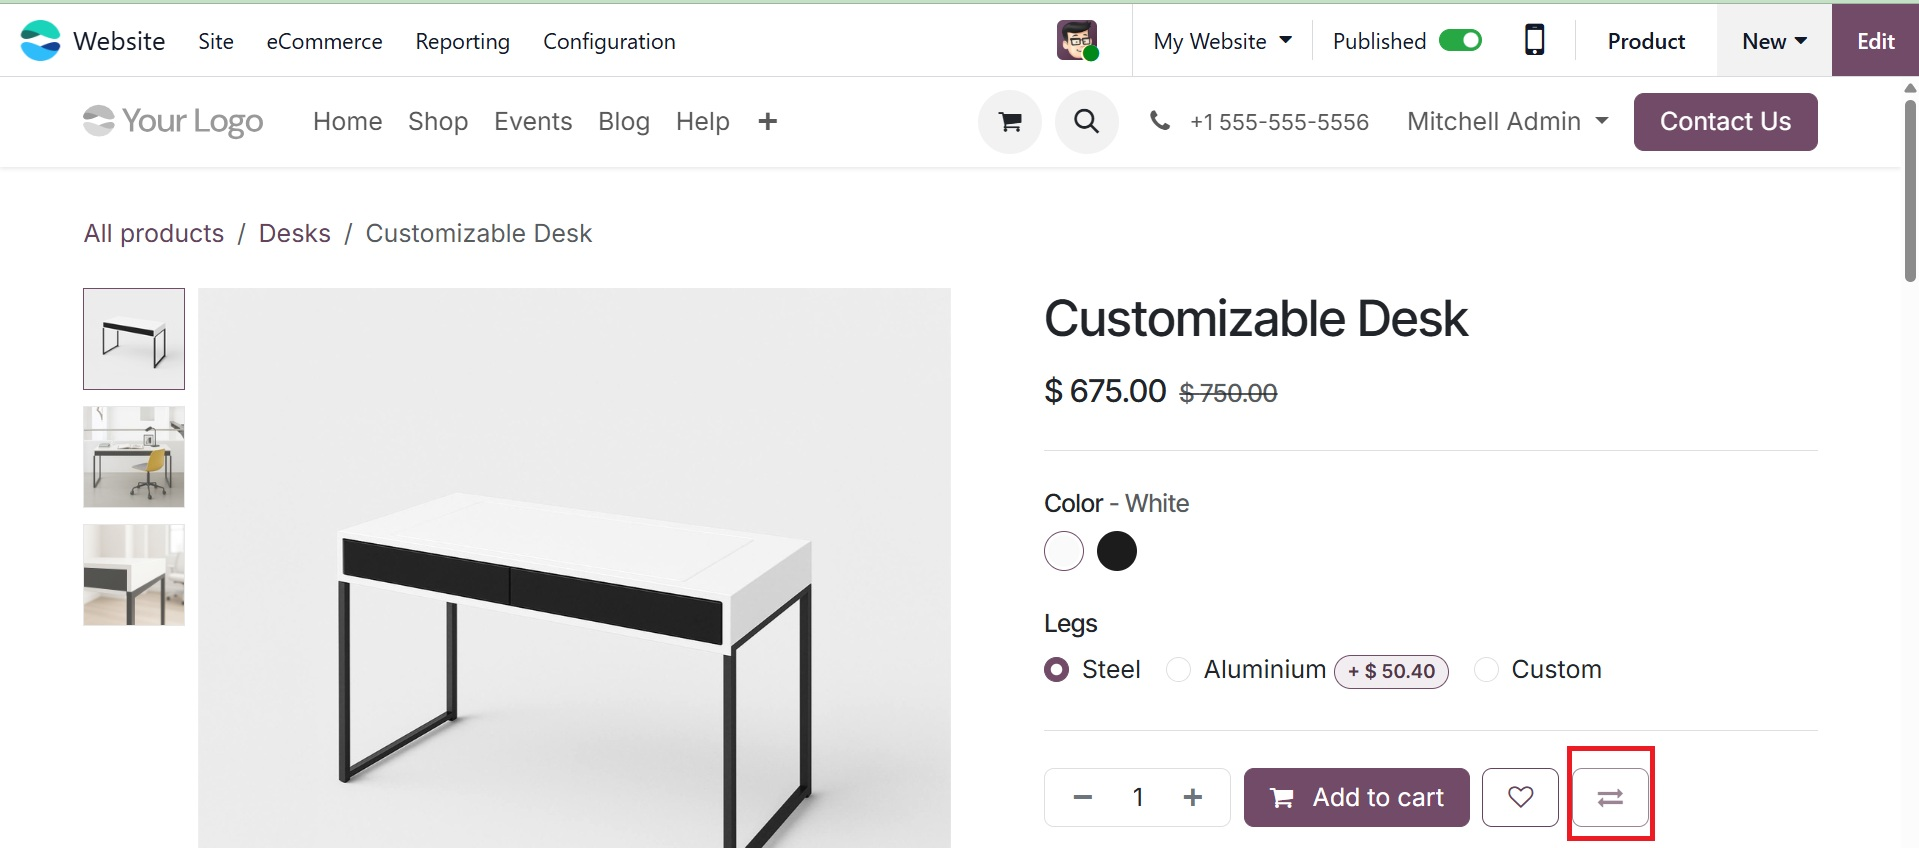Viewport: 1919px width, 848px height.
Task: Open the shopping cart icon
Action: pos(1010,122)
